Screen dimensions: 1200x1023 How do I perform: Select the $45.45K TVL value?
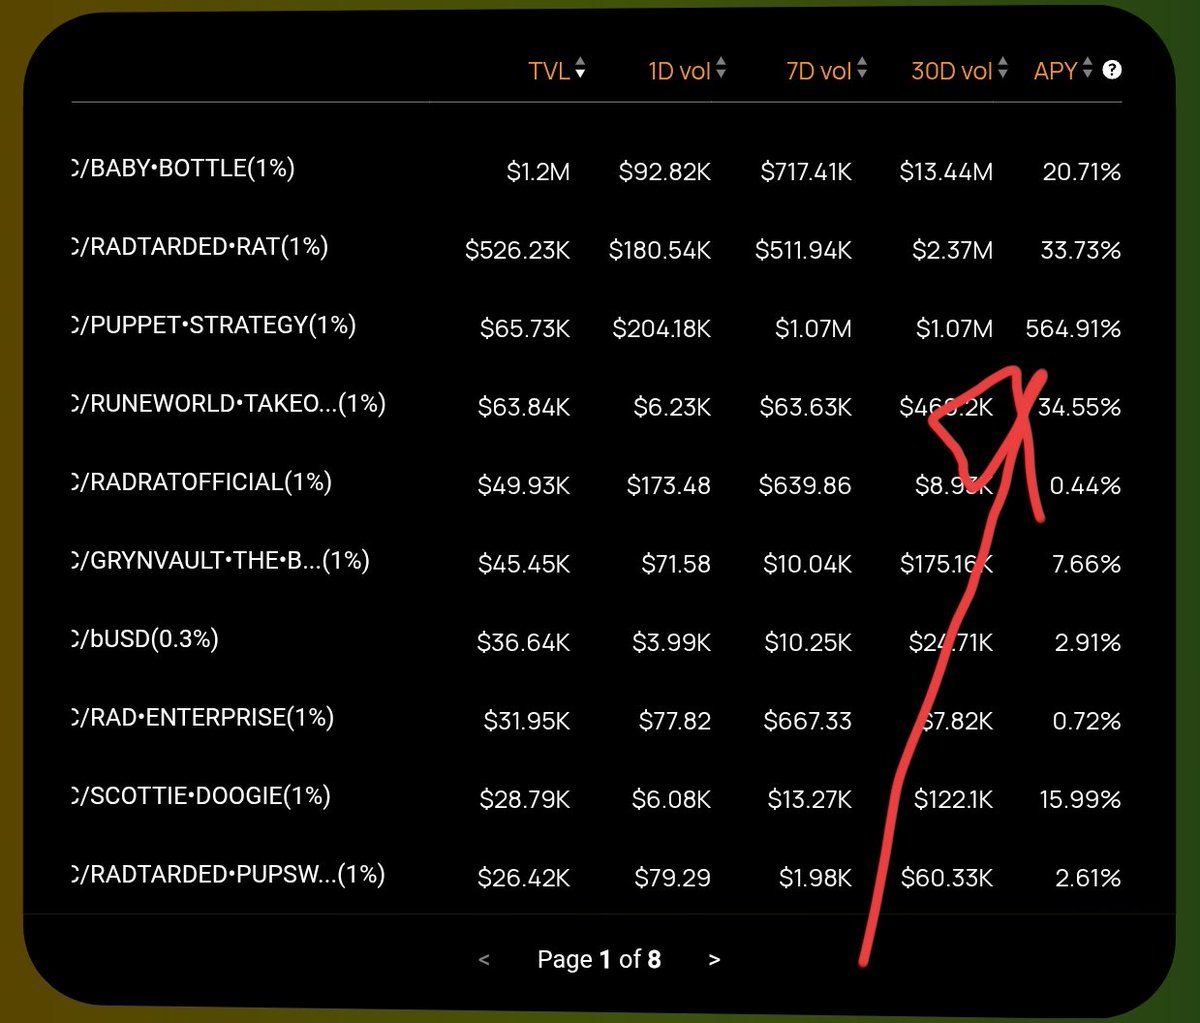525,564
